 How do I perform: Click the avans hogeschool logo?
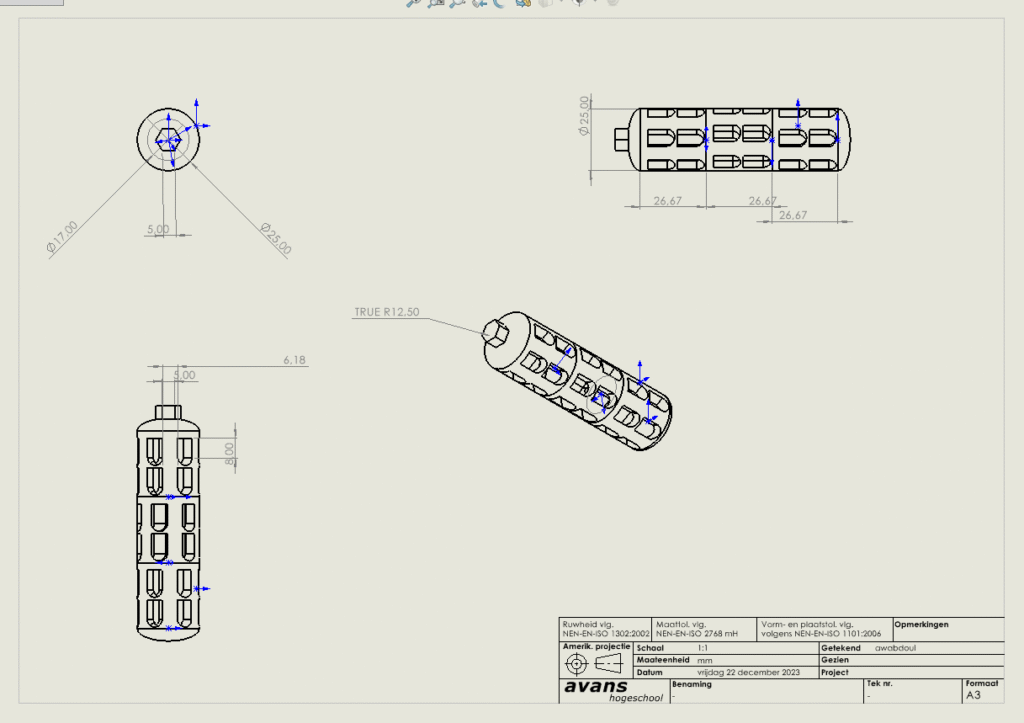tap(595, 691)
